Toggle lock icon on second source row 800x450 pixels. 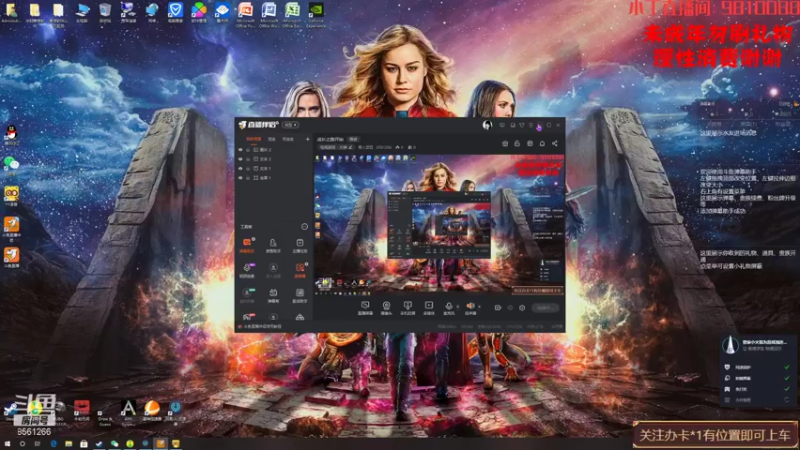(248, 159)
